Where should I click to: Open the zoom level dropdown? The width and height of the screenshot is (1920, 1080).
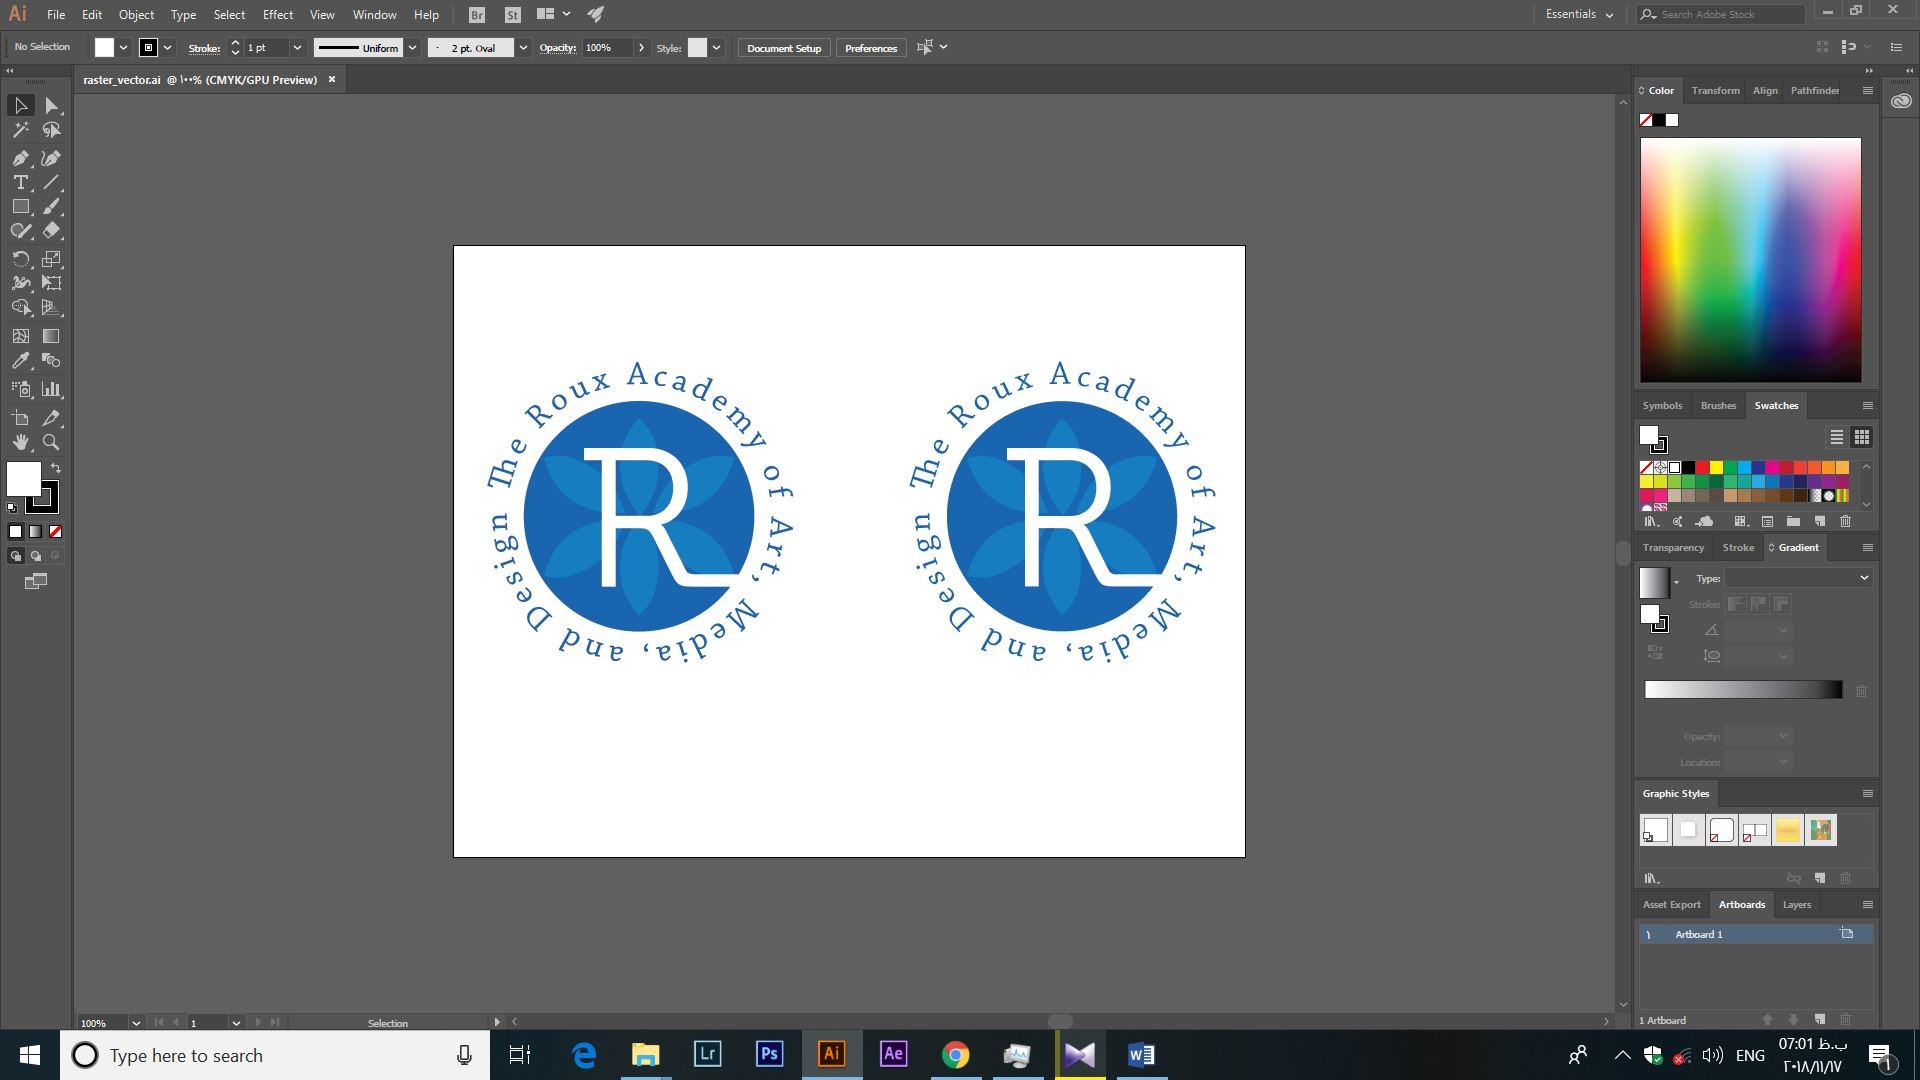point(136,1023)
